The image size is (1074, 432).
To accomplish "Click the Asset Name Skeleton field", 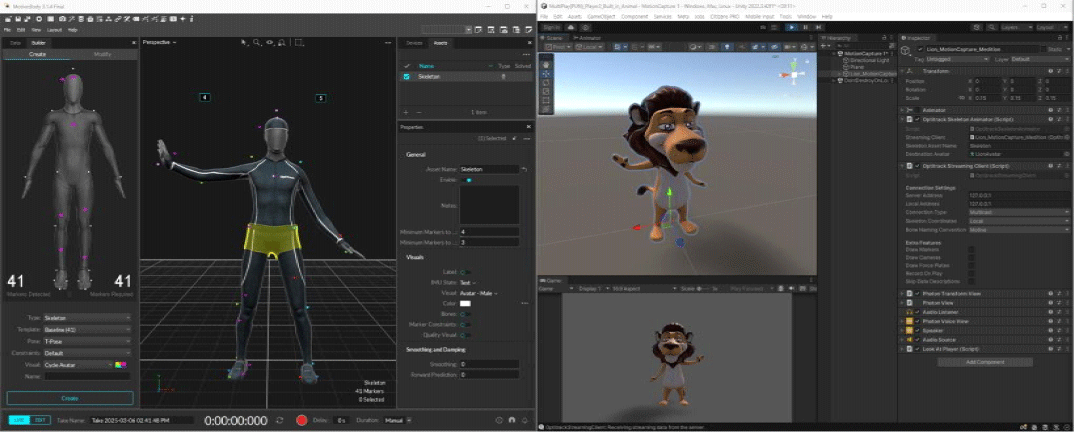I will point(489,168).
